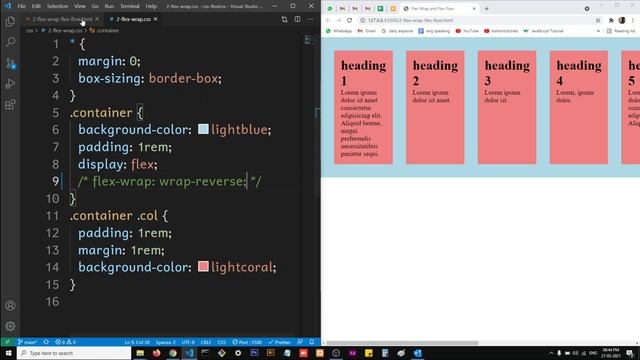Reload the Chrome page
Image resolution: width=640 pixels, height=360 pixels.
tap(349, 20)
